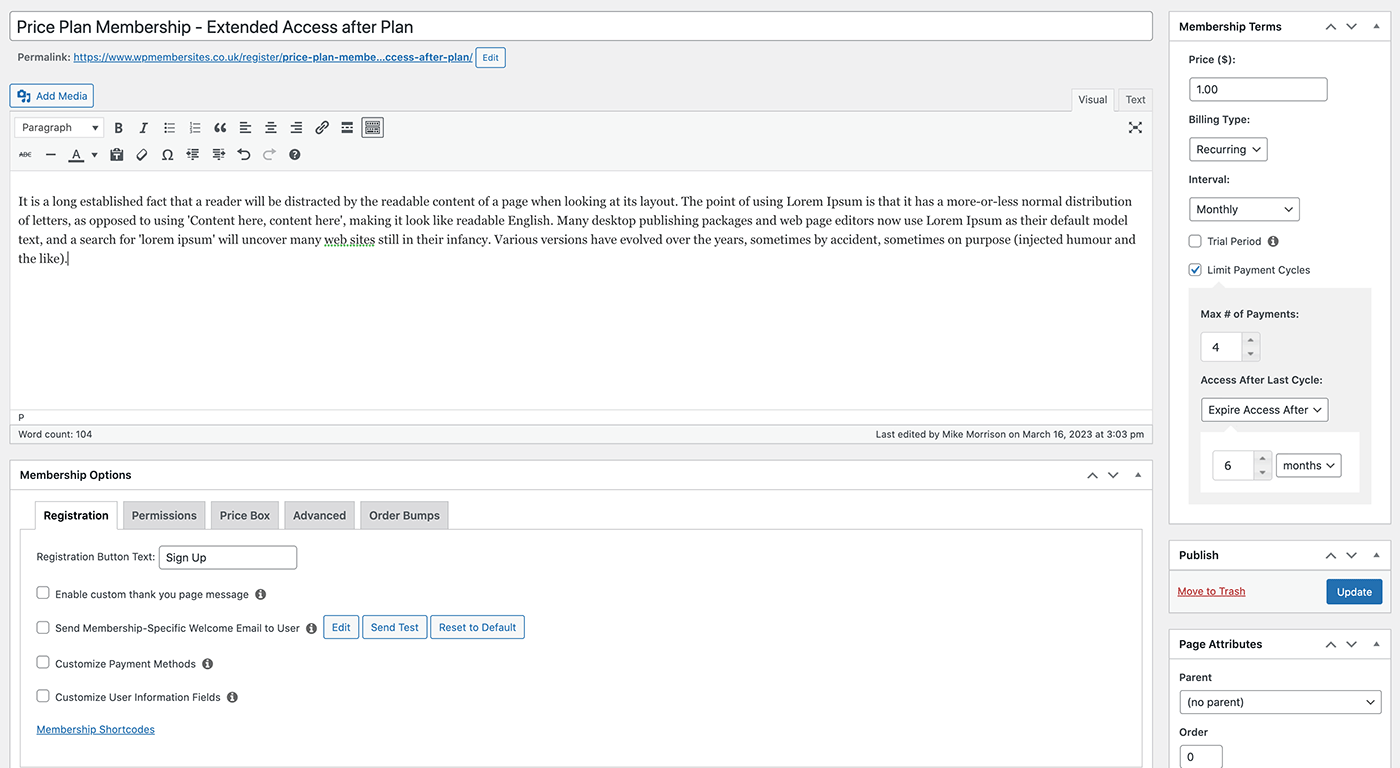Insert a blockquote
Viewport: 1400px width, 768px height.
tap(220, 128)
